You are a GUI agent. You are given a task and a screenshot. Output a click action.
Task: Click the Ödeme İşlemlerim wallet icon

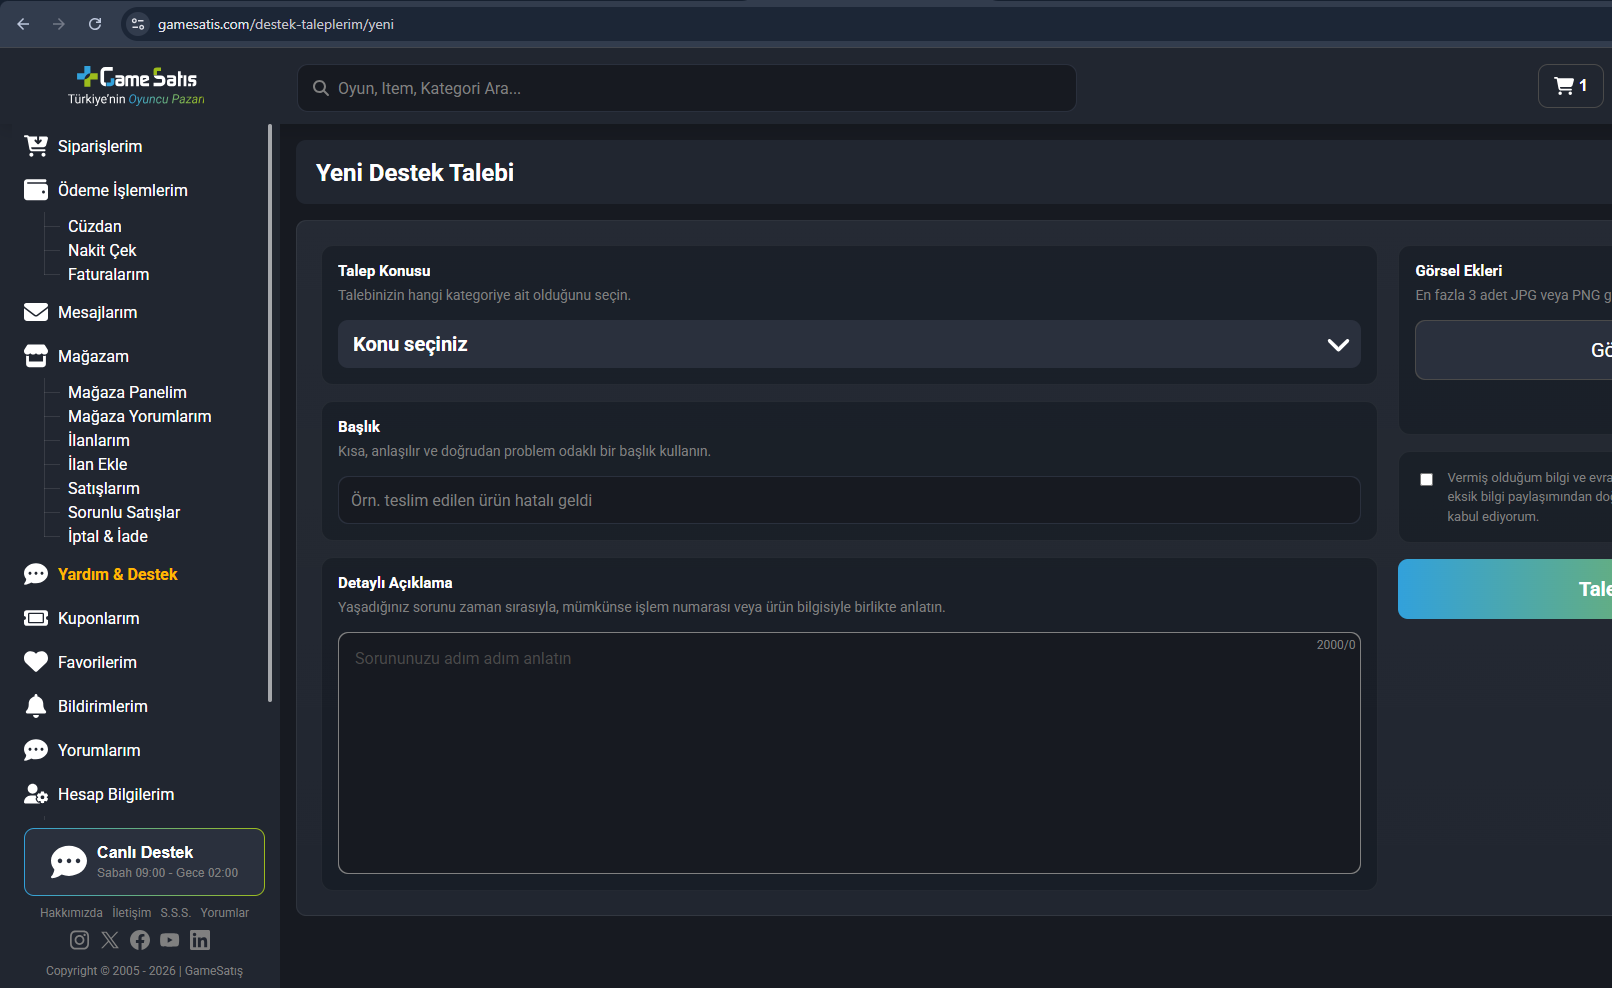point(36,190)
